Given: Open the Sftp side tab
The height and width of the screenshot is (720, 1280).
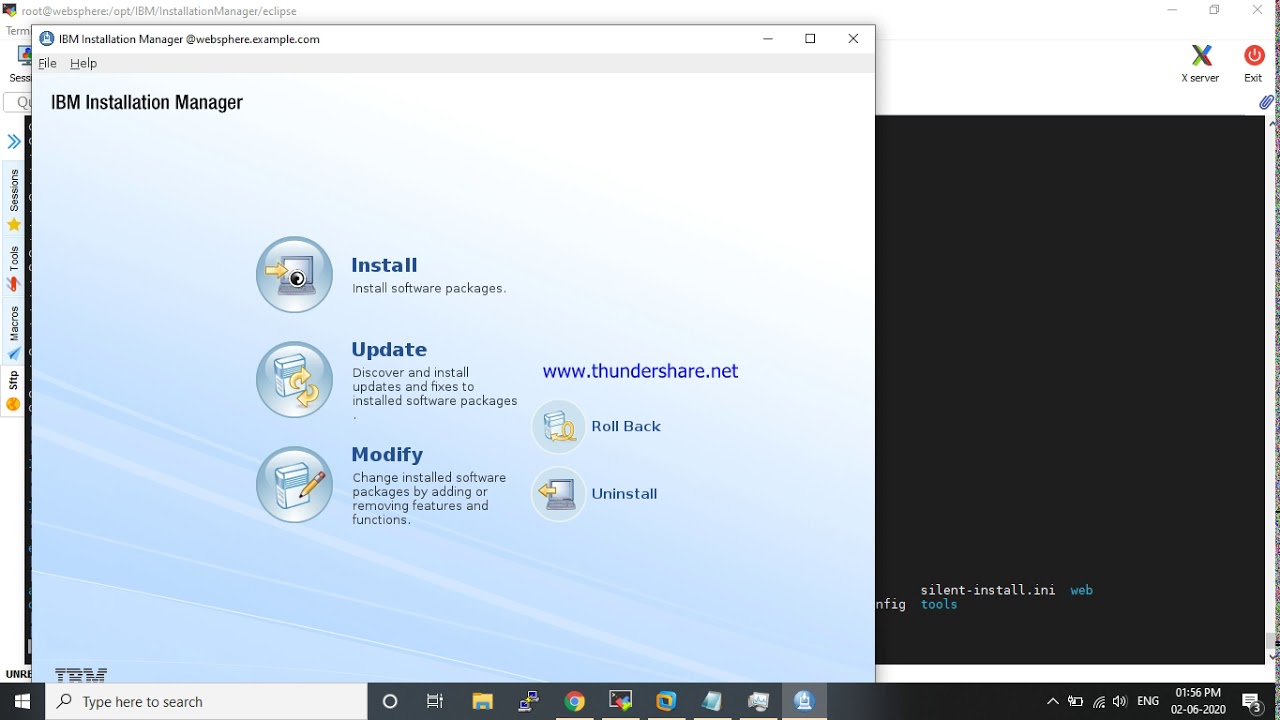Looking at the screenshot, I should coord(14,391).
